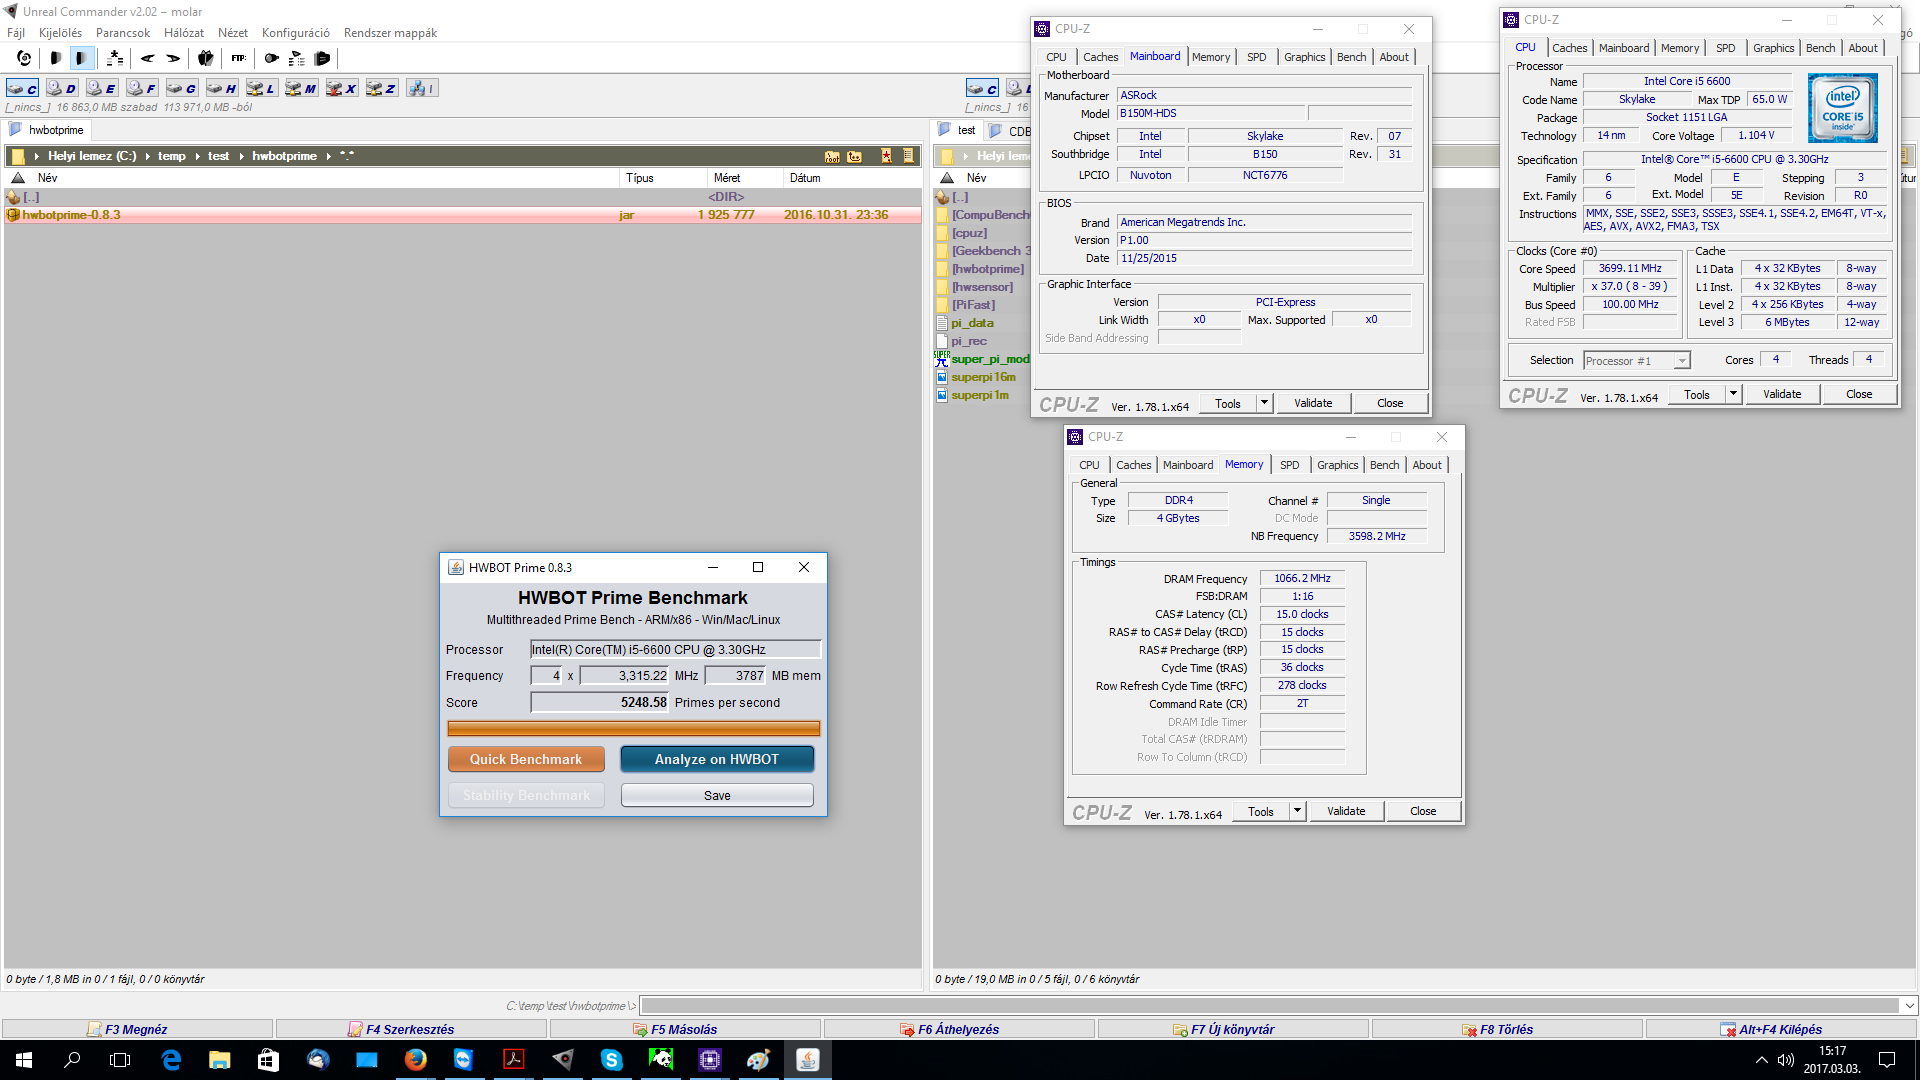This screenshot has height=1080, width=1920.
Task: Click the FTP connection toolbar icon
Action: (238, 58)
